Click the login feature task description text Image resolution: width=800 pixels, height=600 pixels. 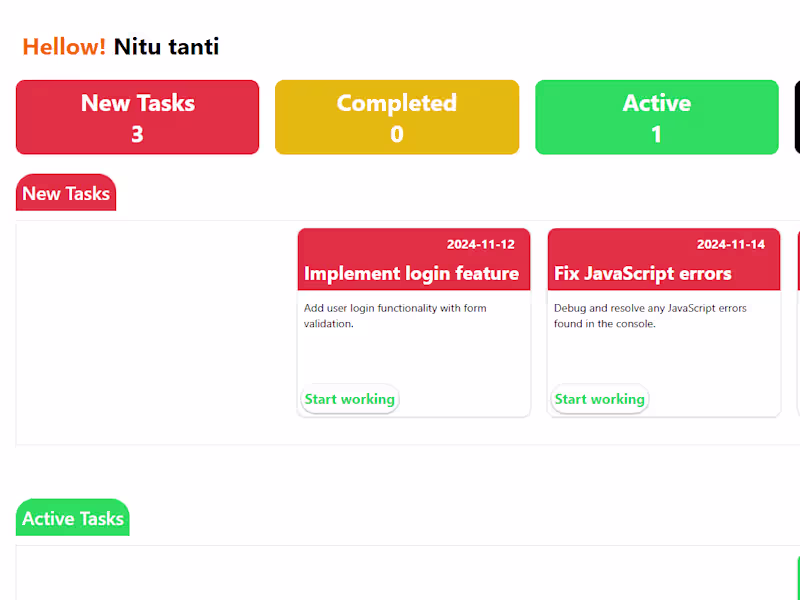[395, 315]
